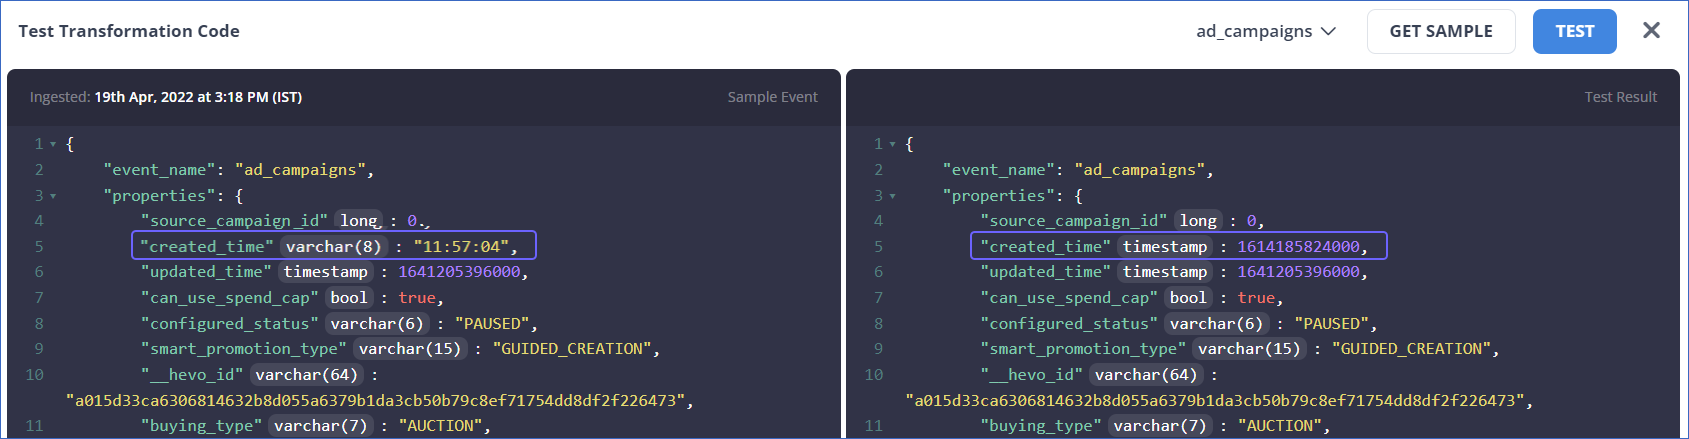Screen dimensions: 1689x439
Task: Click "updated_time" key in Sample Event
Action: (x=206, y=272)
